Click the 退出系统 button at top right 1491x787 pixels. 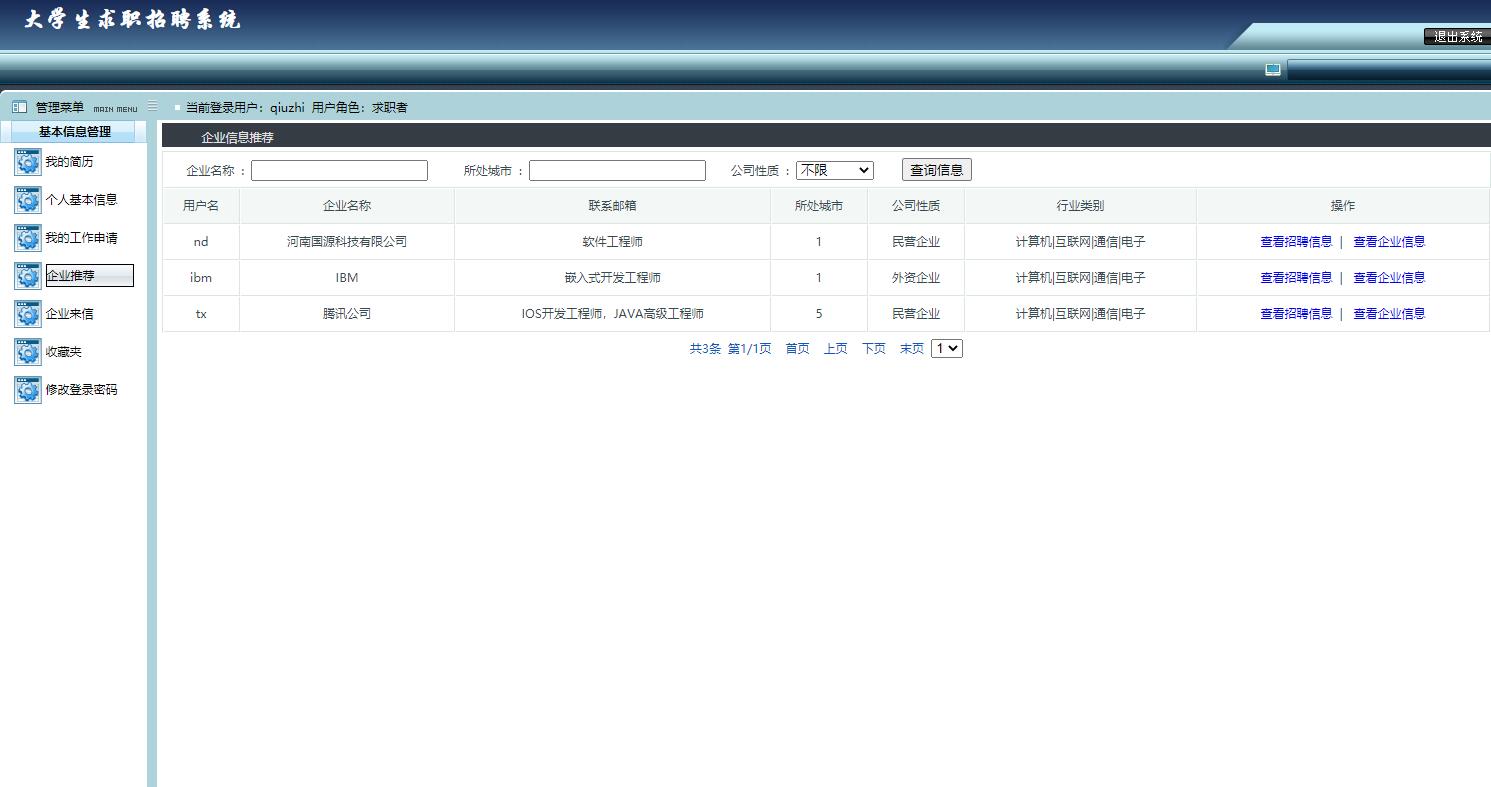click(x=1456, y=37)
